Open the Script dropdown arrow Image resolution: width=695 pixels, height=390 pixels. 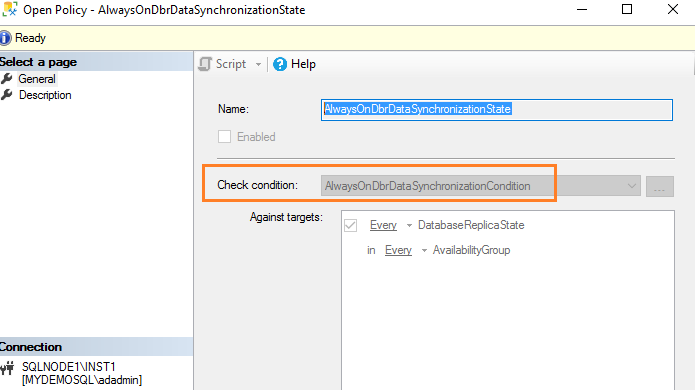click(258, 64)
